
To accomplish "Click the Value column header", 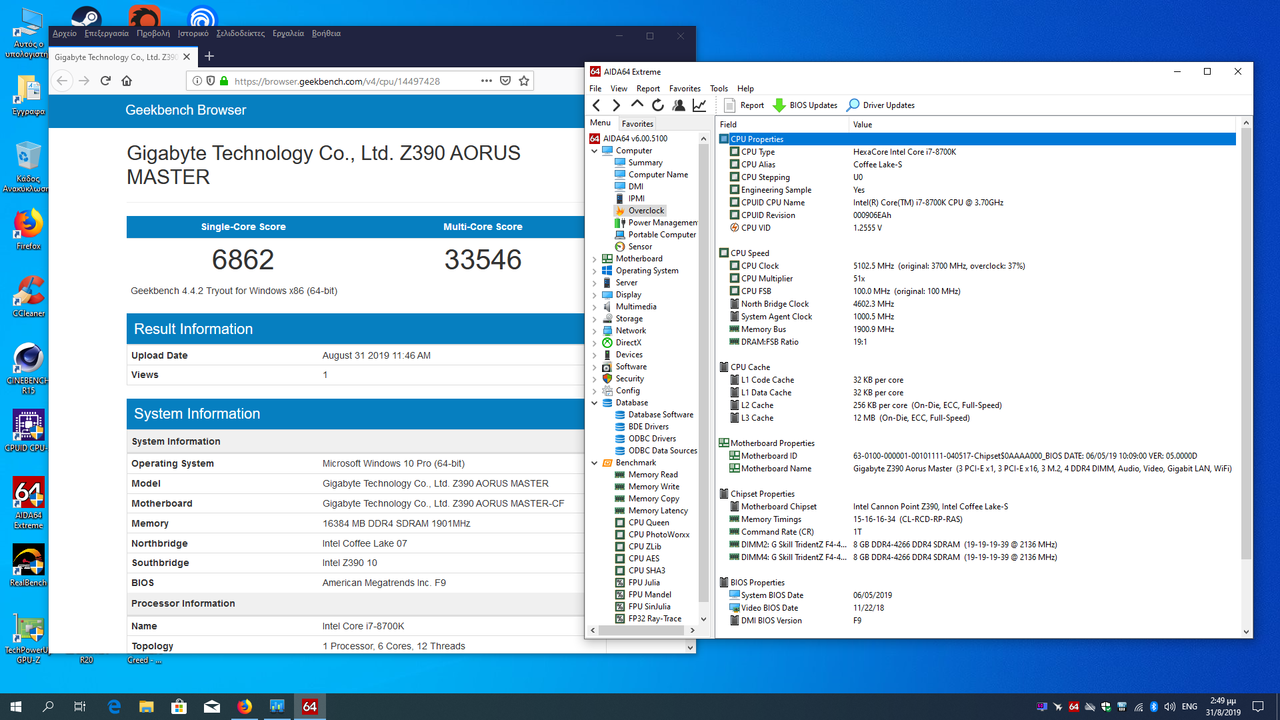I will pyautogui.click(x=1044, y=125).
